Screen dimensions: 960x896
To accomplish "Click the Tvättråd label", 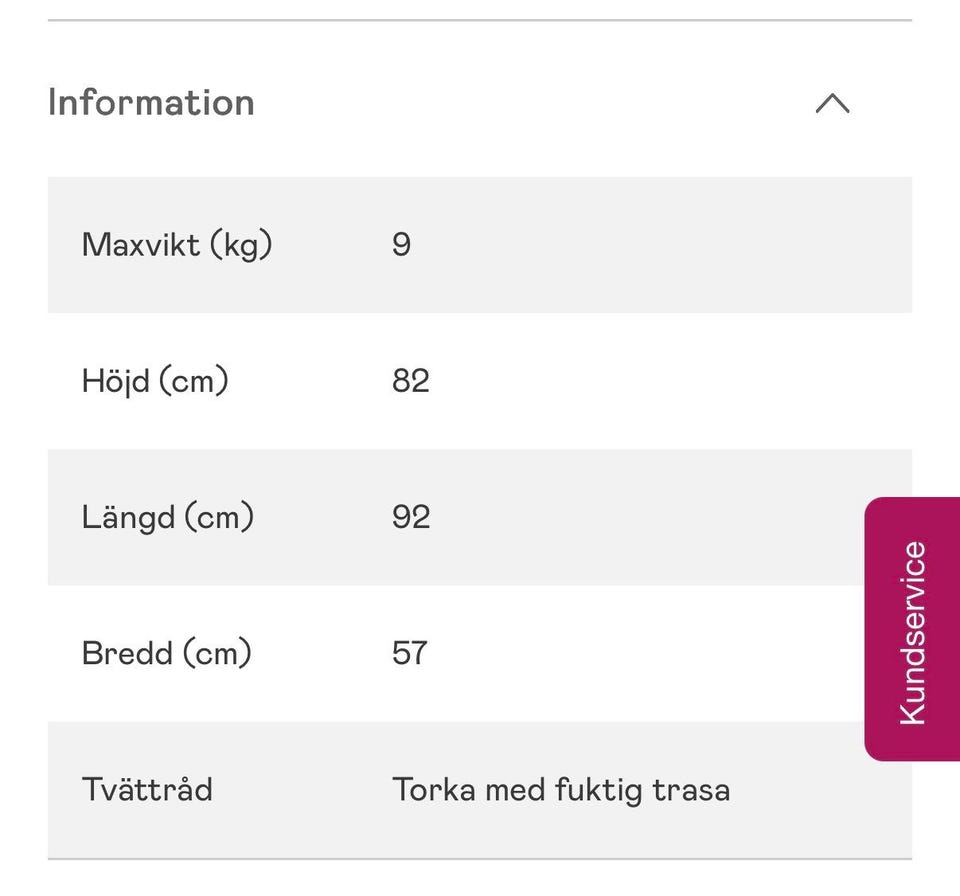I will (x=147, y=789).
